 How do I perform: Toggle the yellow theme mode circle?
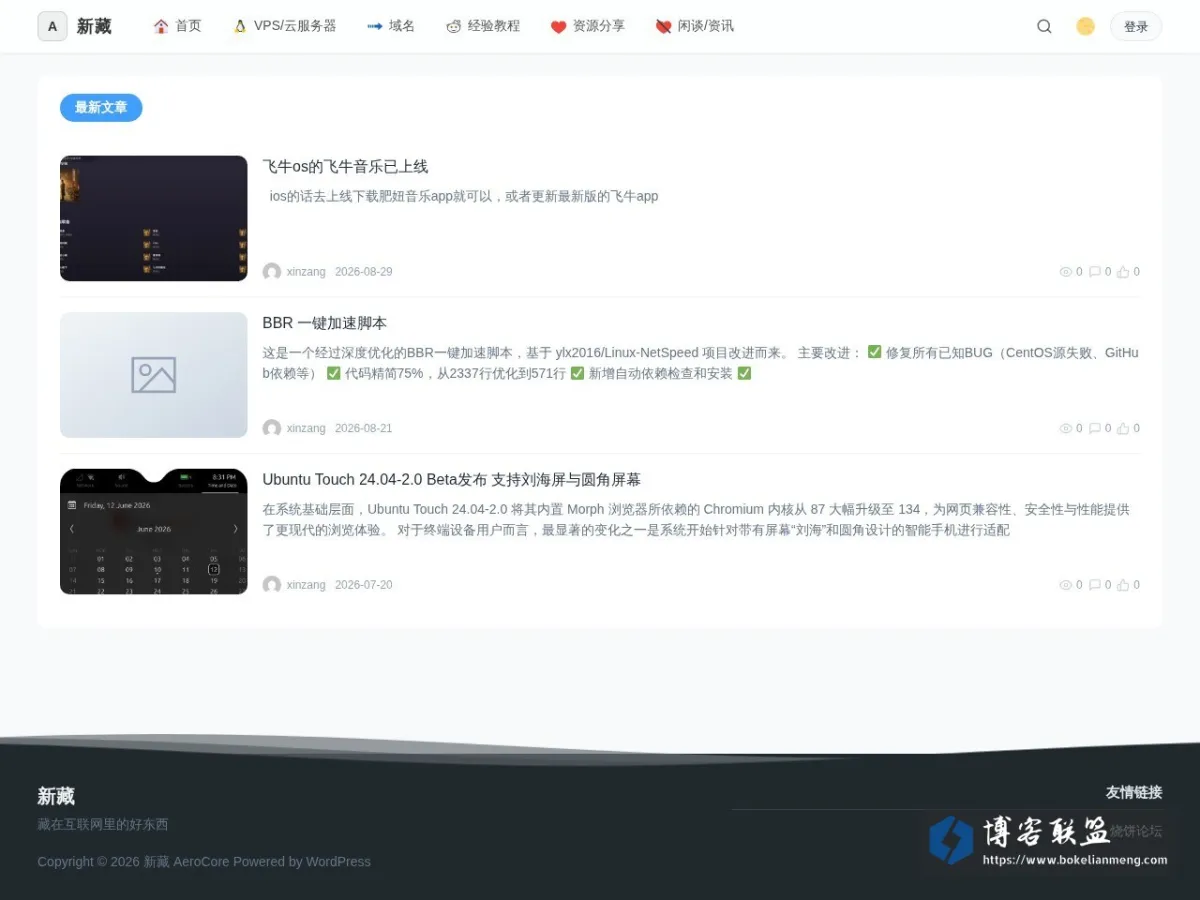click(x=1085, y=27)
